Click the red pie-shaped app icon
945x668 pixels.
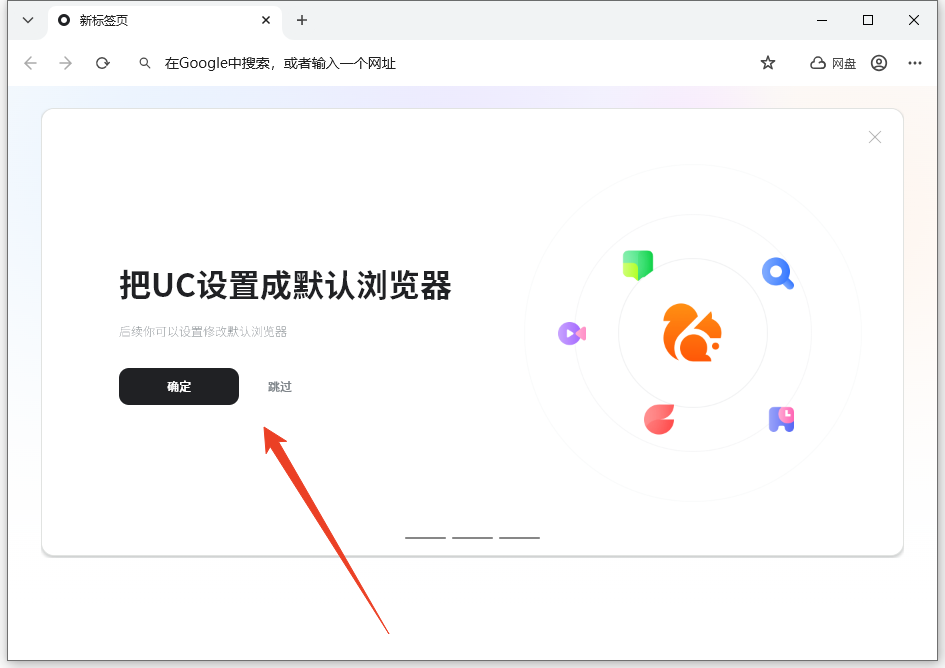[x=658, y=419]
